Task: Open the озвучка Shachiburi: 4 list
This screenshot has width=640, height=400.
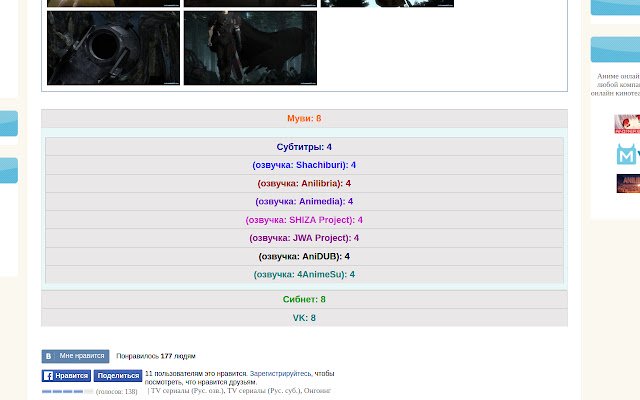Action: tap(304, 165)
